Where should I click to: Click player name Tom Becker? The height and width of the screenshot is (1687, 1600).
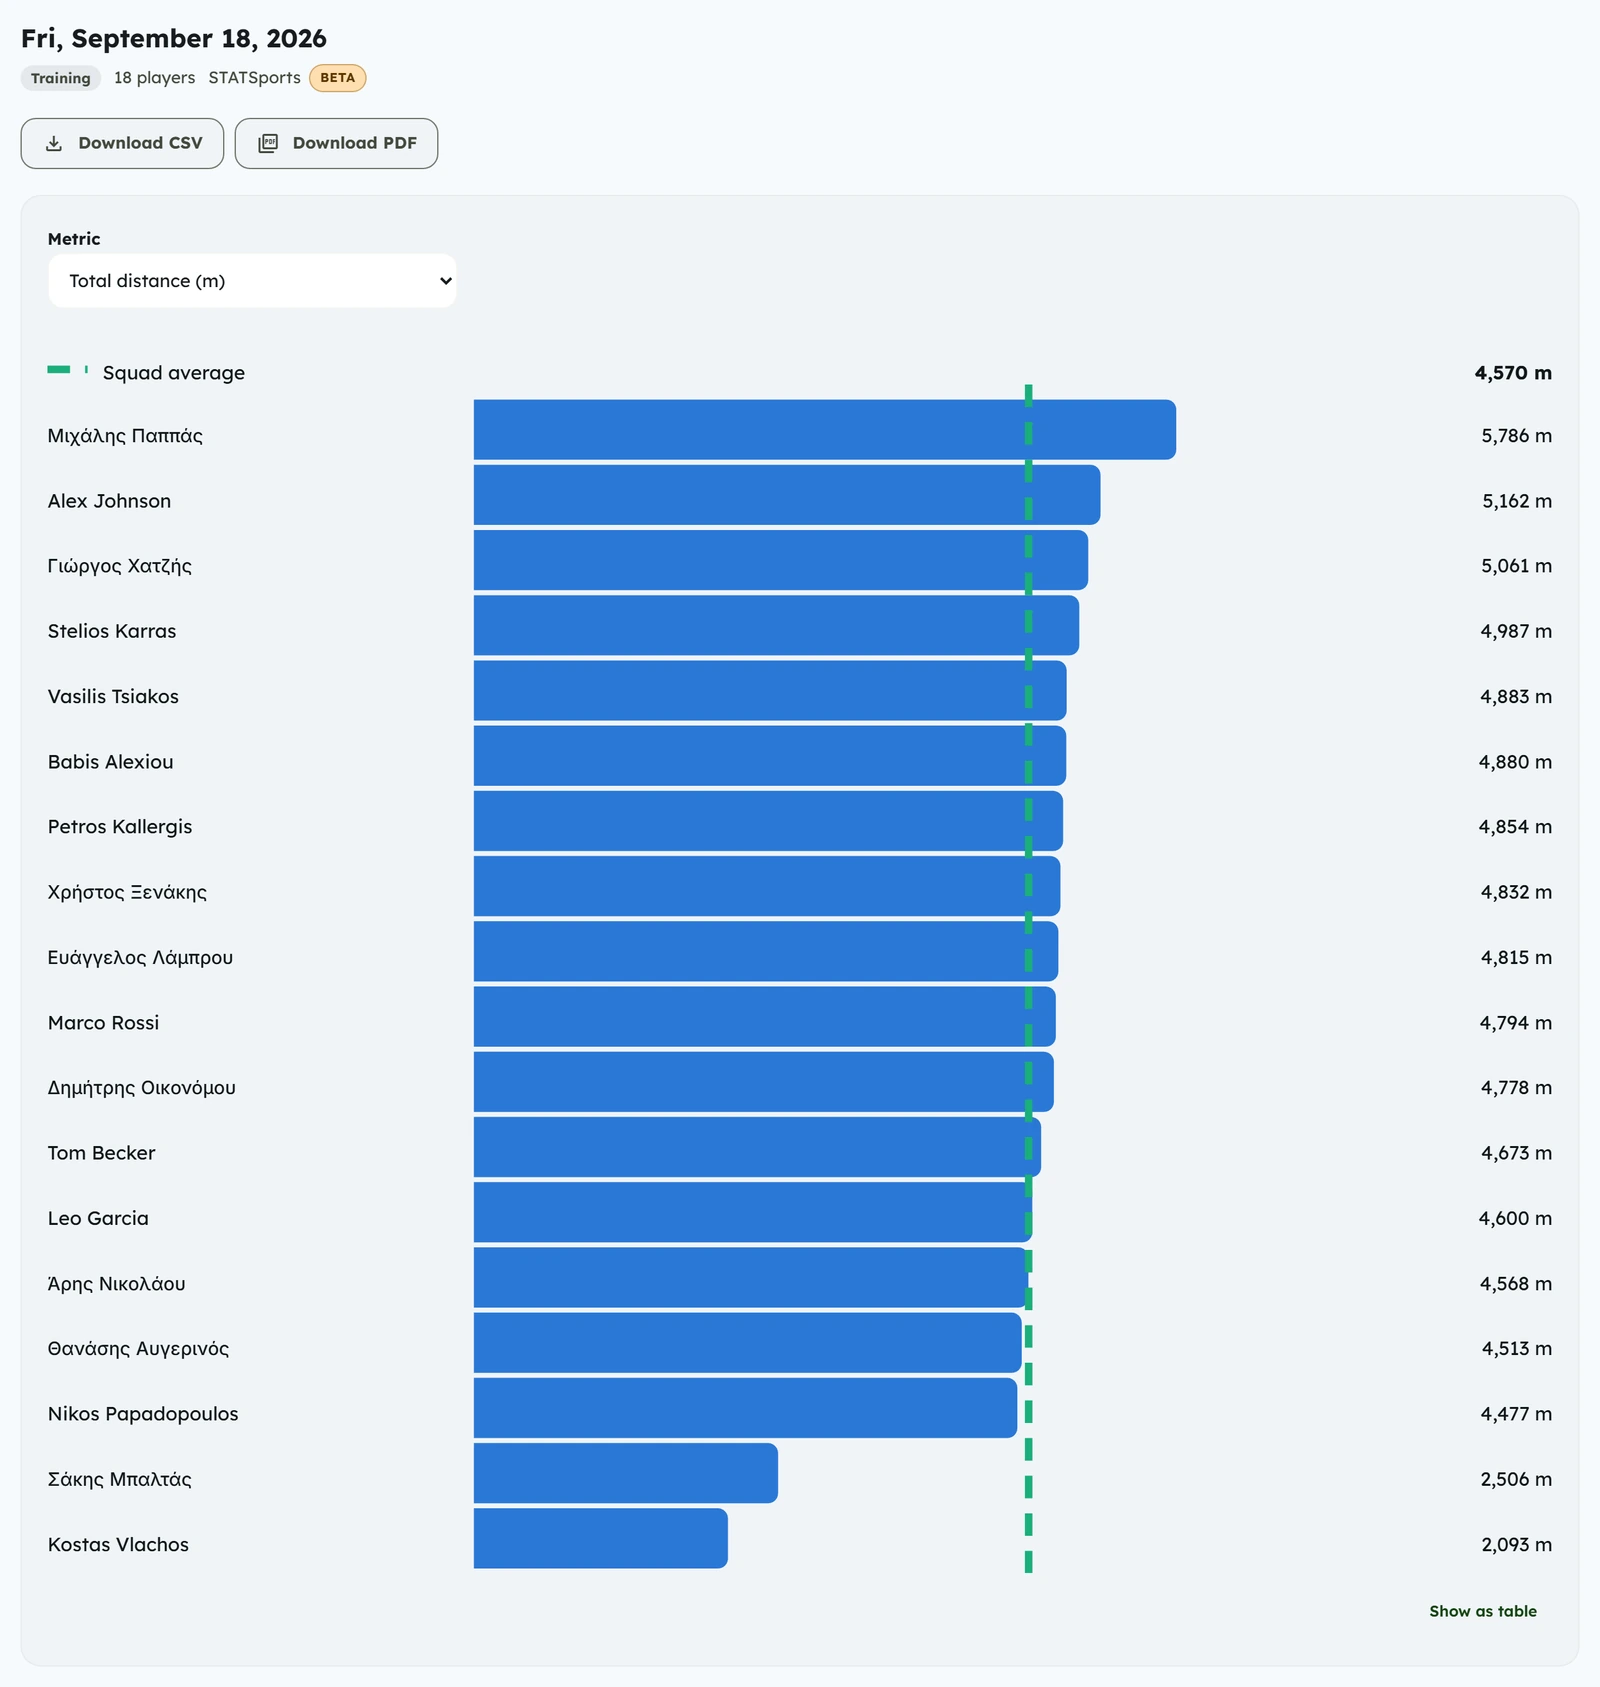pyautogui.click(x=101, y=1153)
